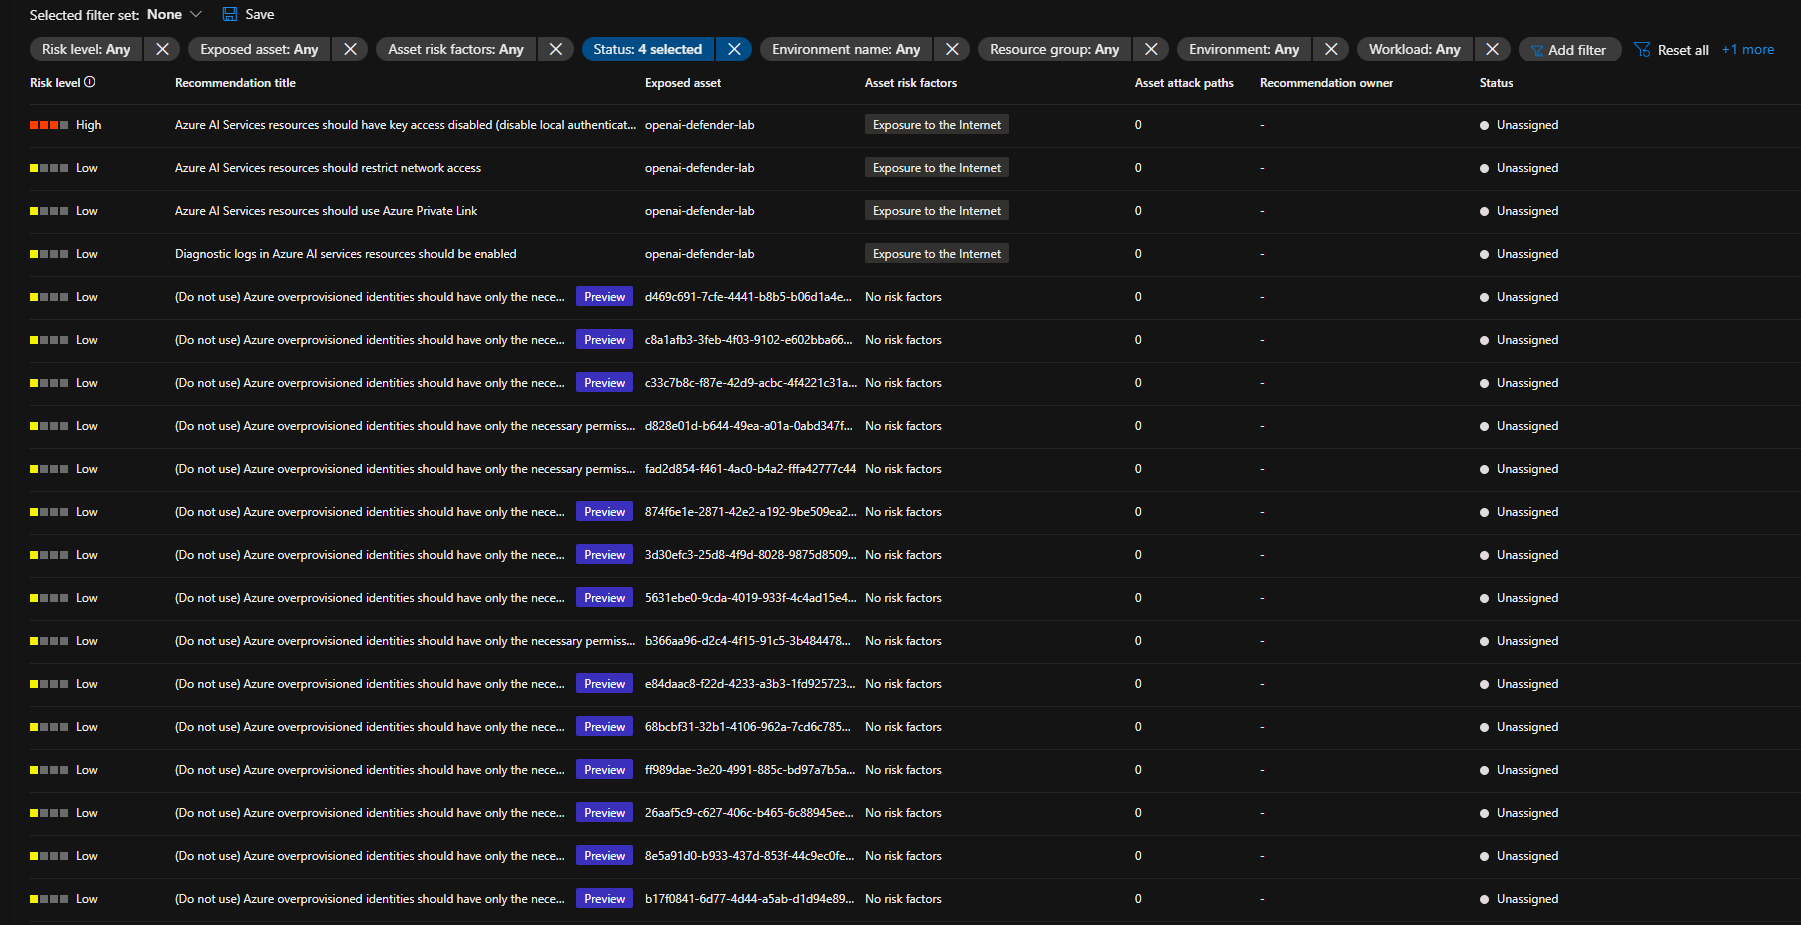The image size is (1801, 925).
Task: Sort by Status column header
Action: point(1496,83)
